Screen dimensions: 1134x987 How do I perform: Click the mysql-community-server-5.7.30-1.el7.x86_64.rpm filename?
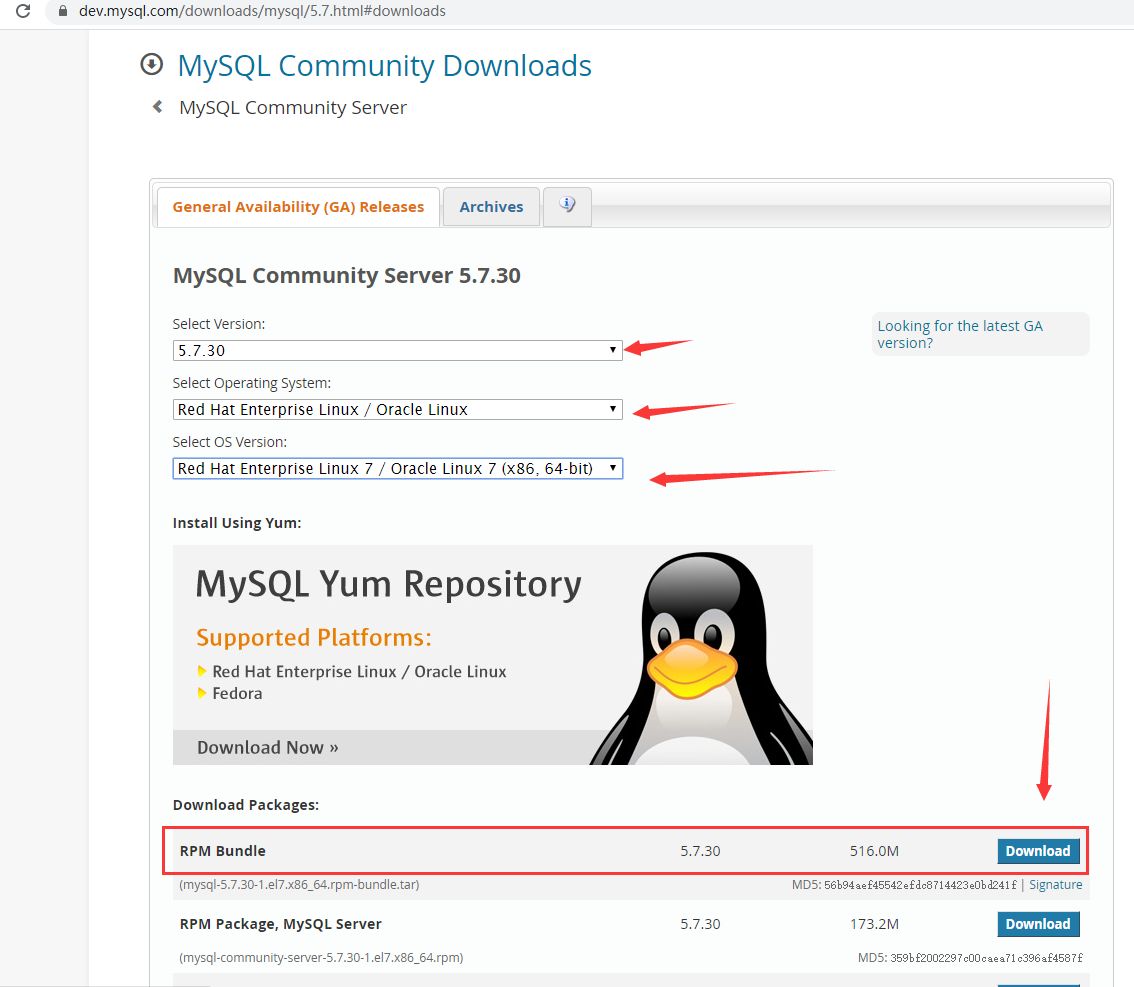point(321,957)
